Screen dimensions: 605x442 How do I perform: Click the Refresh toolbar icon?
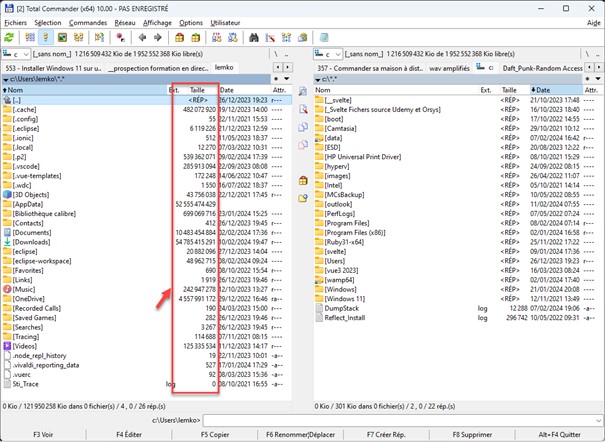(9, 37)
